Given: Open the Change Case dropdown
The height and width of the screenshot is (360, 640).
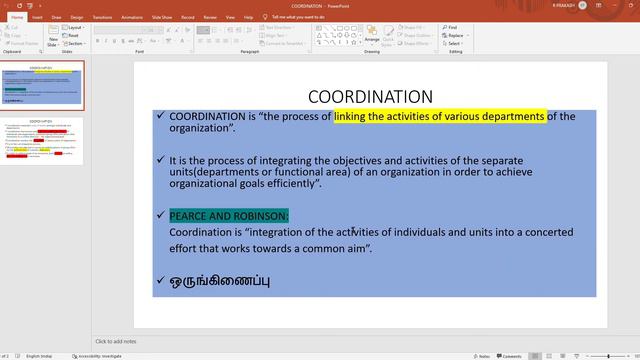Looking at the screenshot, I should pyautogui.click(x=153, y=41).
